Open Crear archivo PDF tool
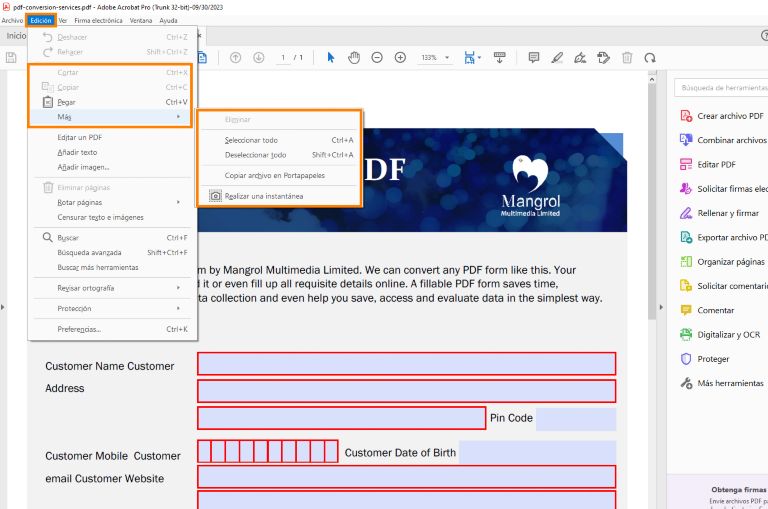The height and width of the screenshot is (509, 768). click(x=722, y=116)
